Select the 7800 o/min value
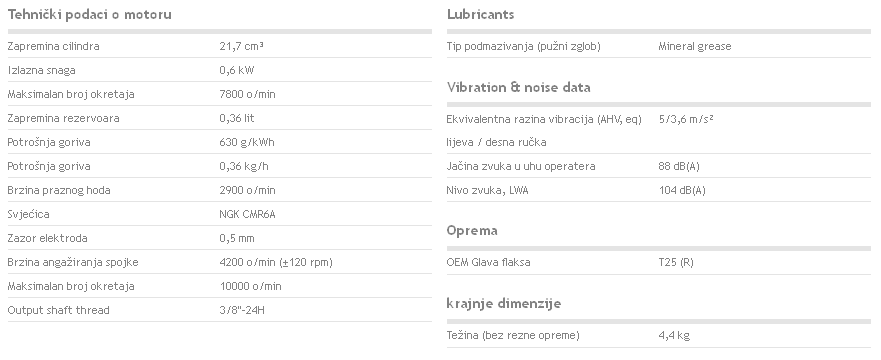This screenshot has height=360, width=881. click(247, 94)
